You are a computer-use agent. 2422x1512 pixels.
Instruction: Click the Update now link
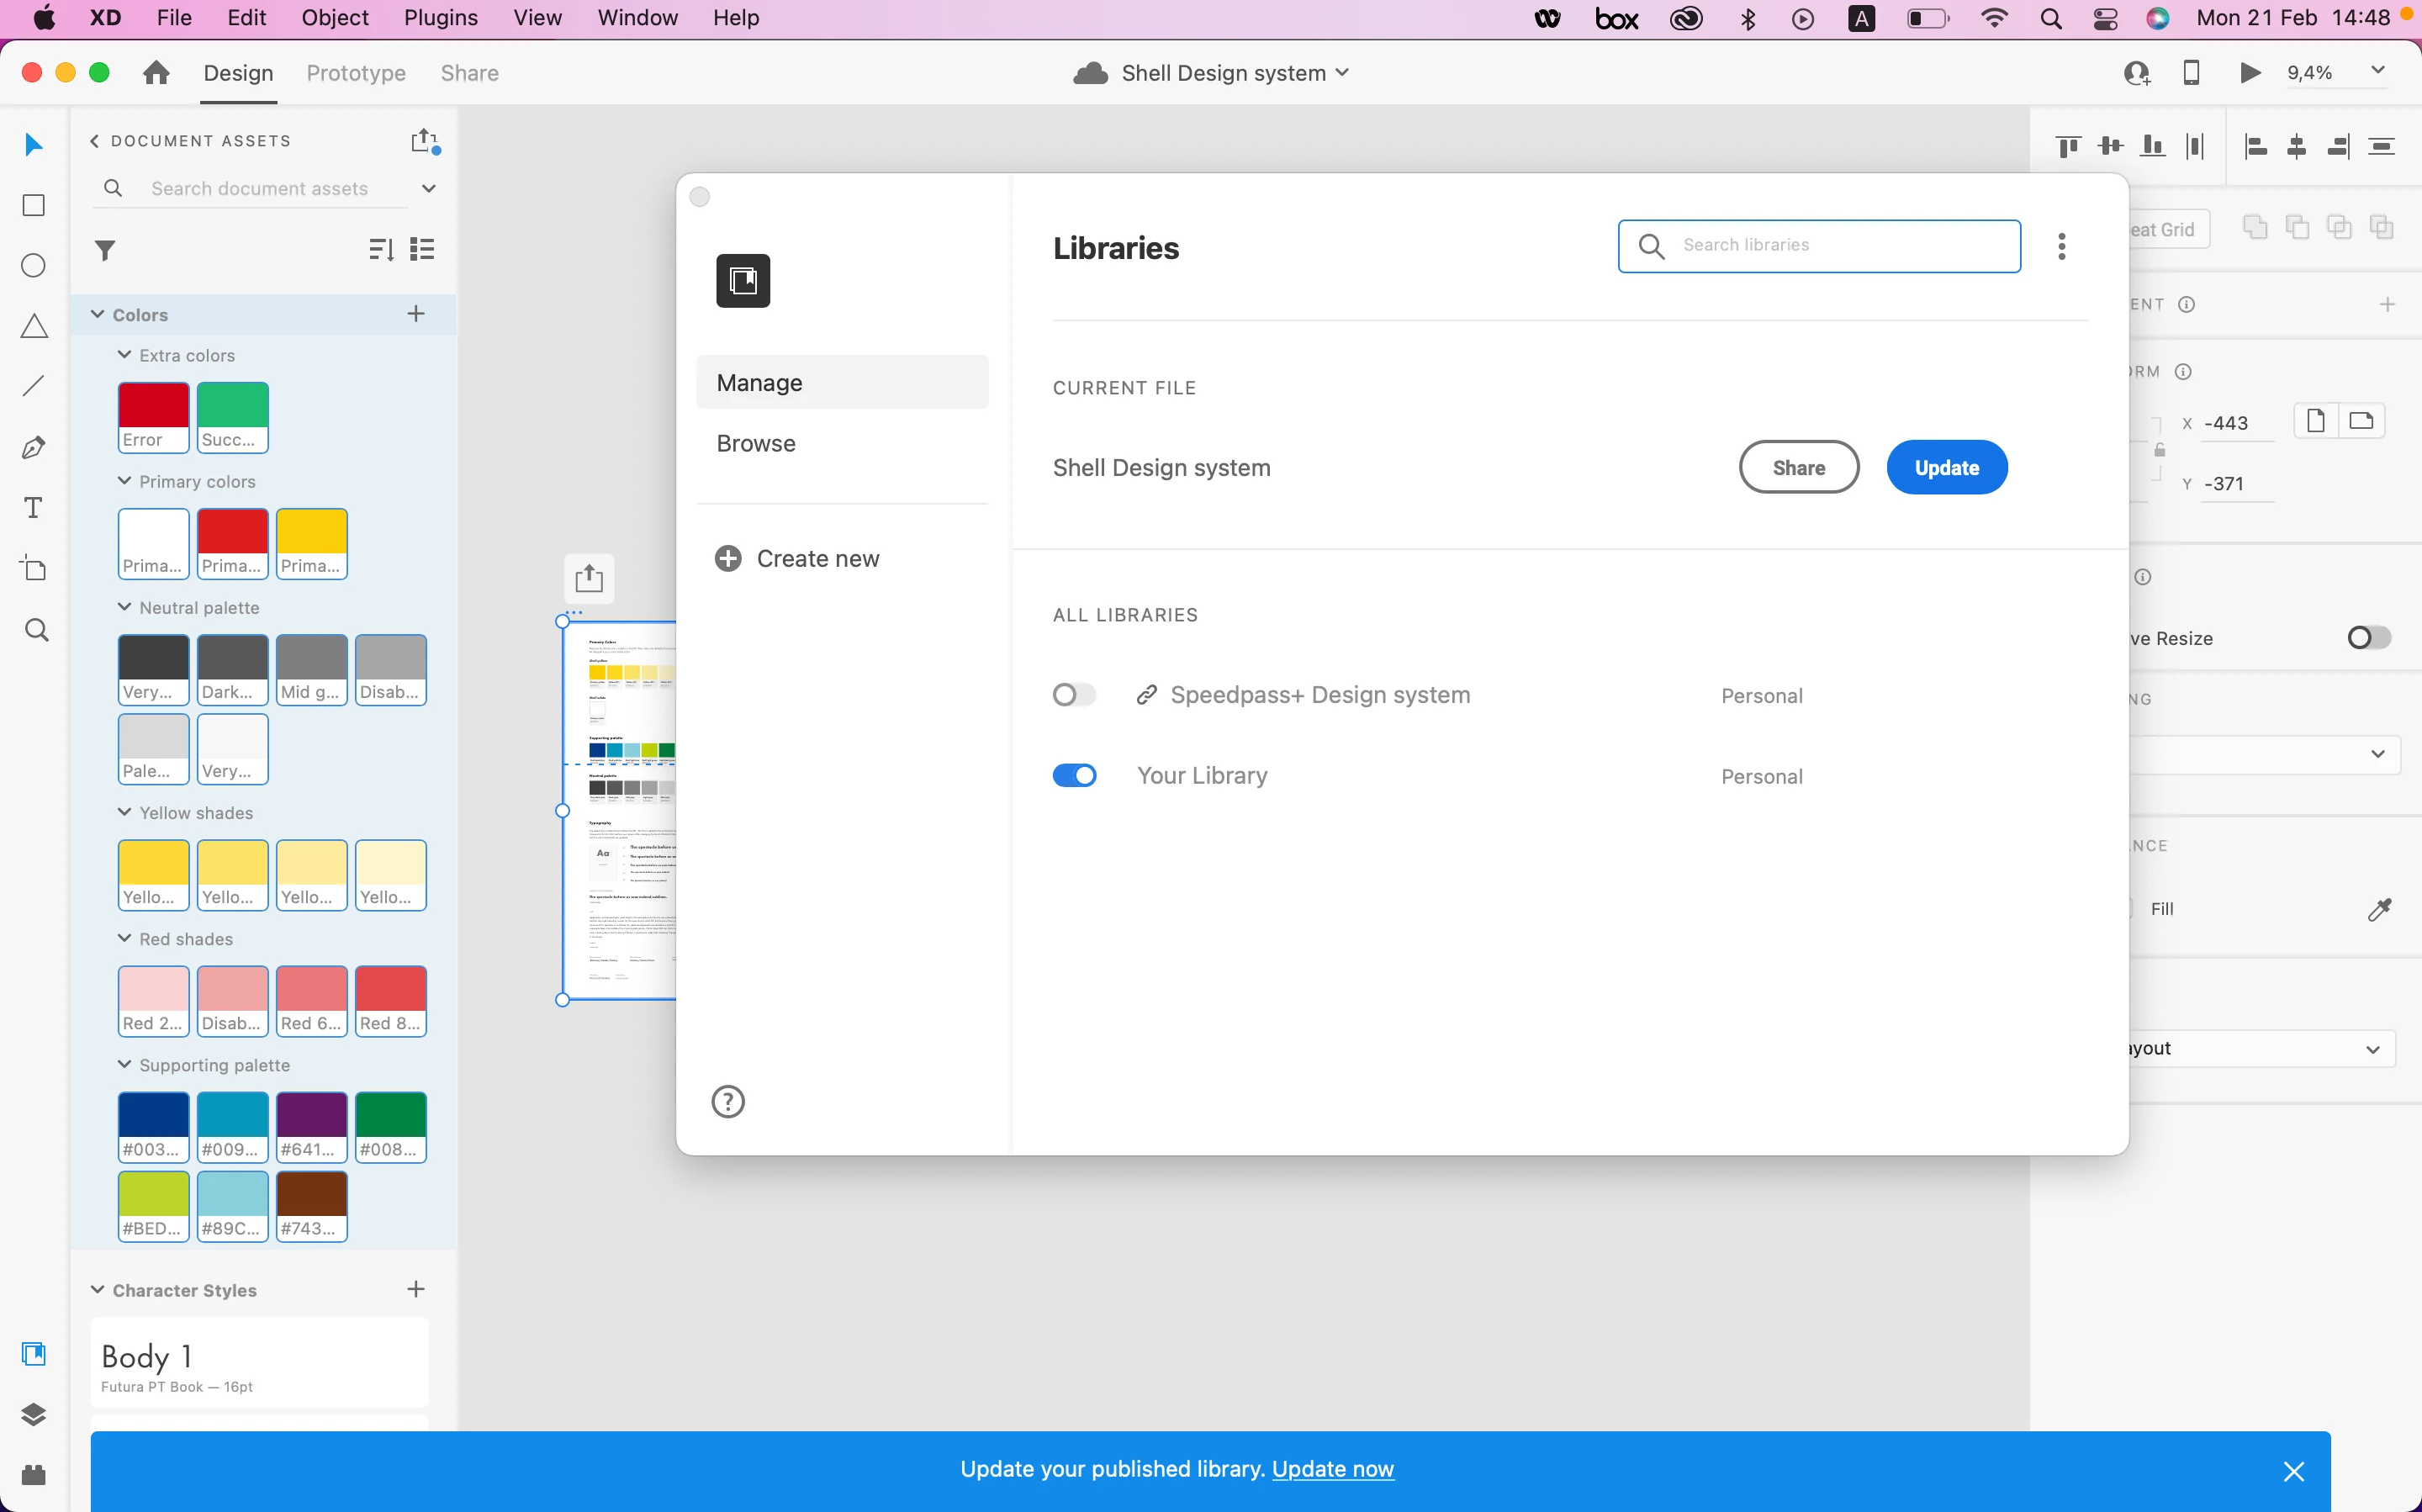click(1332, 1469)
